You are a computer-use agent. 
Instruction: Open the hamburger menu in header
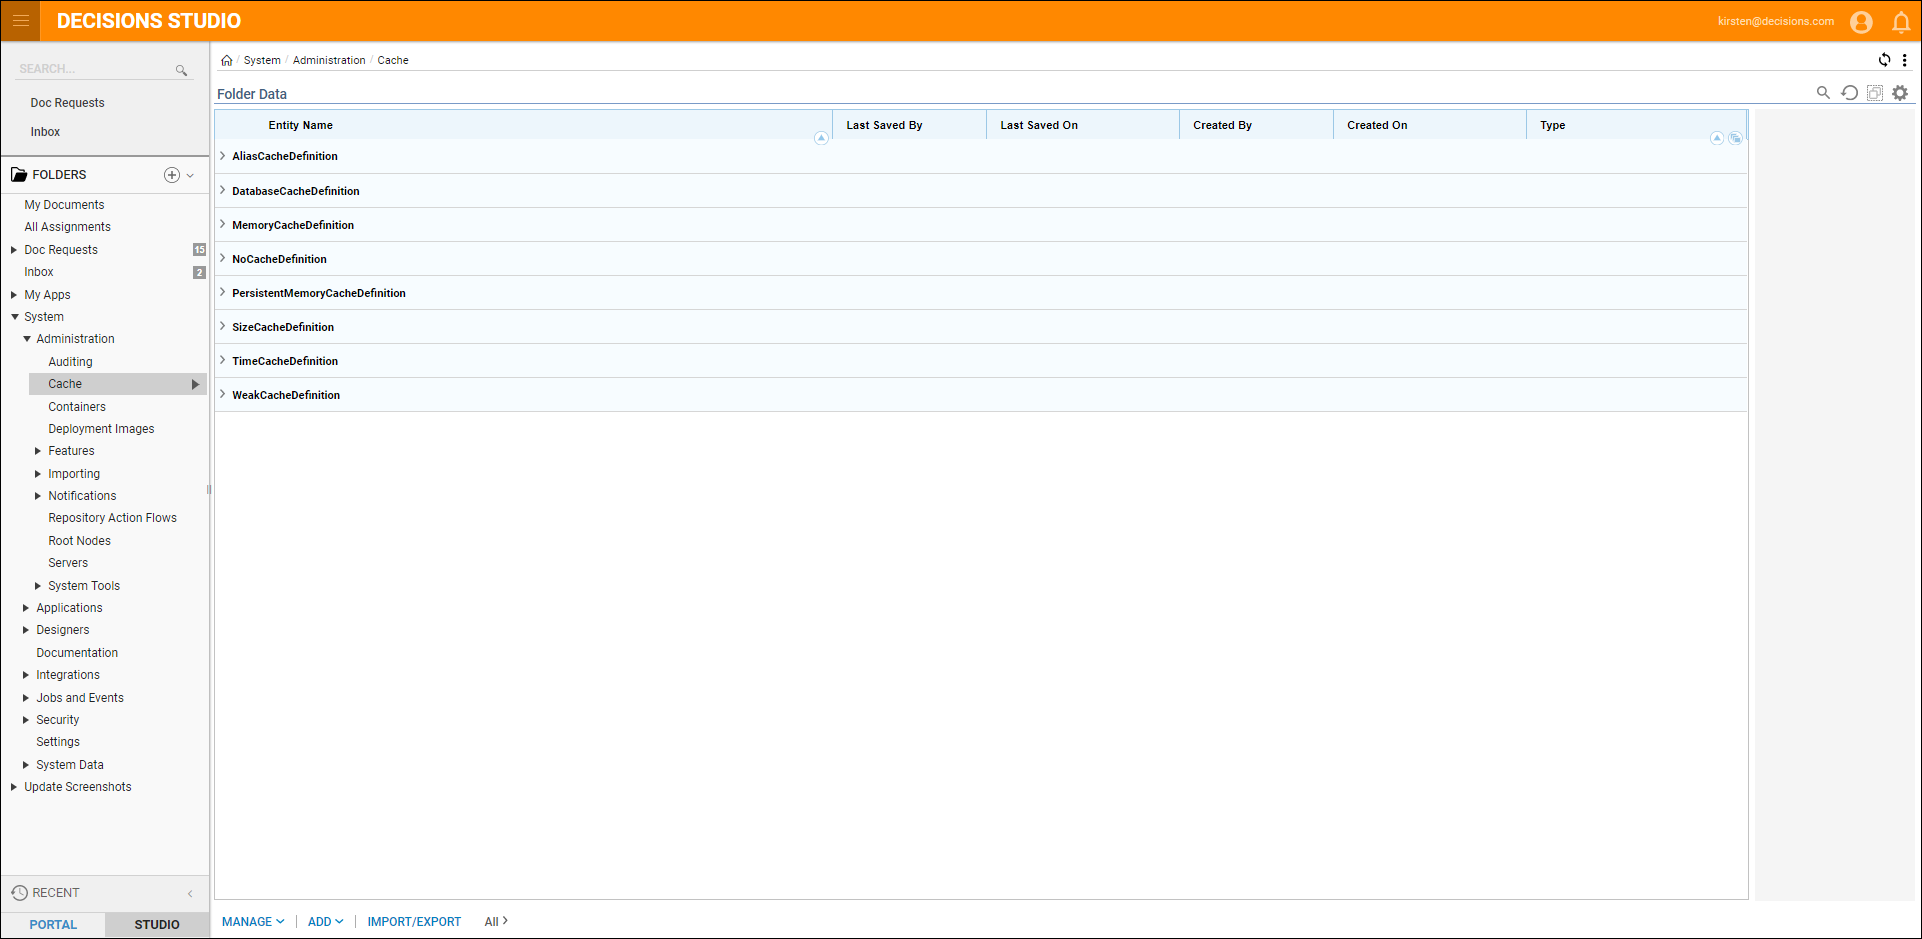tap(20, 20)
